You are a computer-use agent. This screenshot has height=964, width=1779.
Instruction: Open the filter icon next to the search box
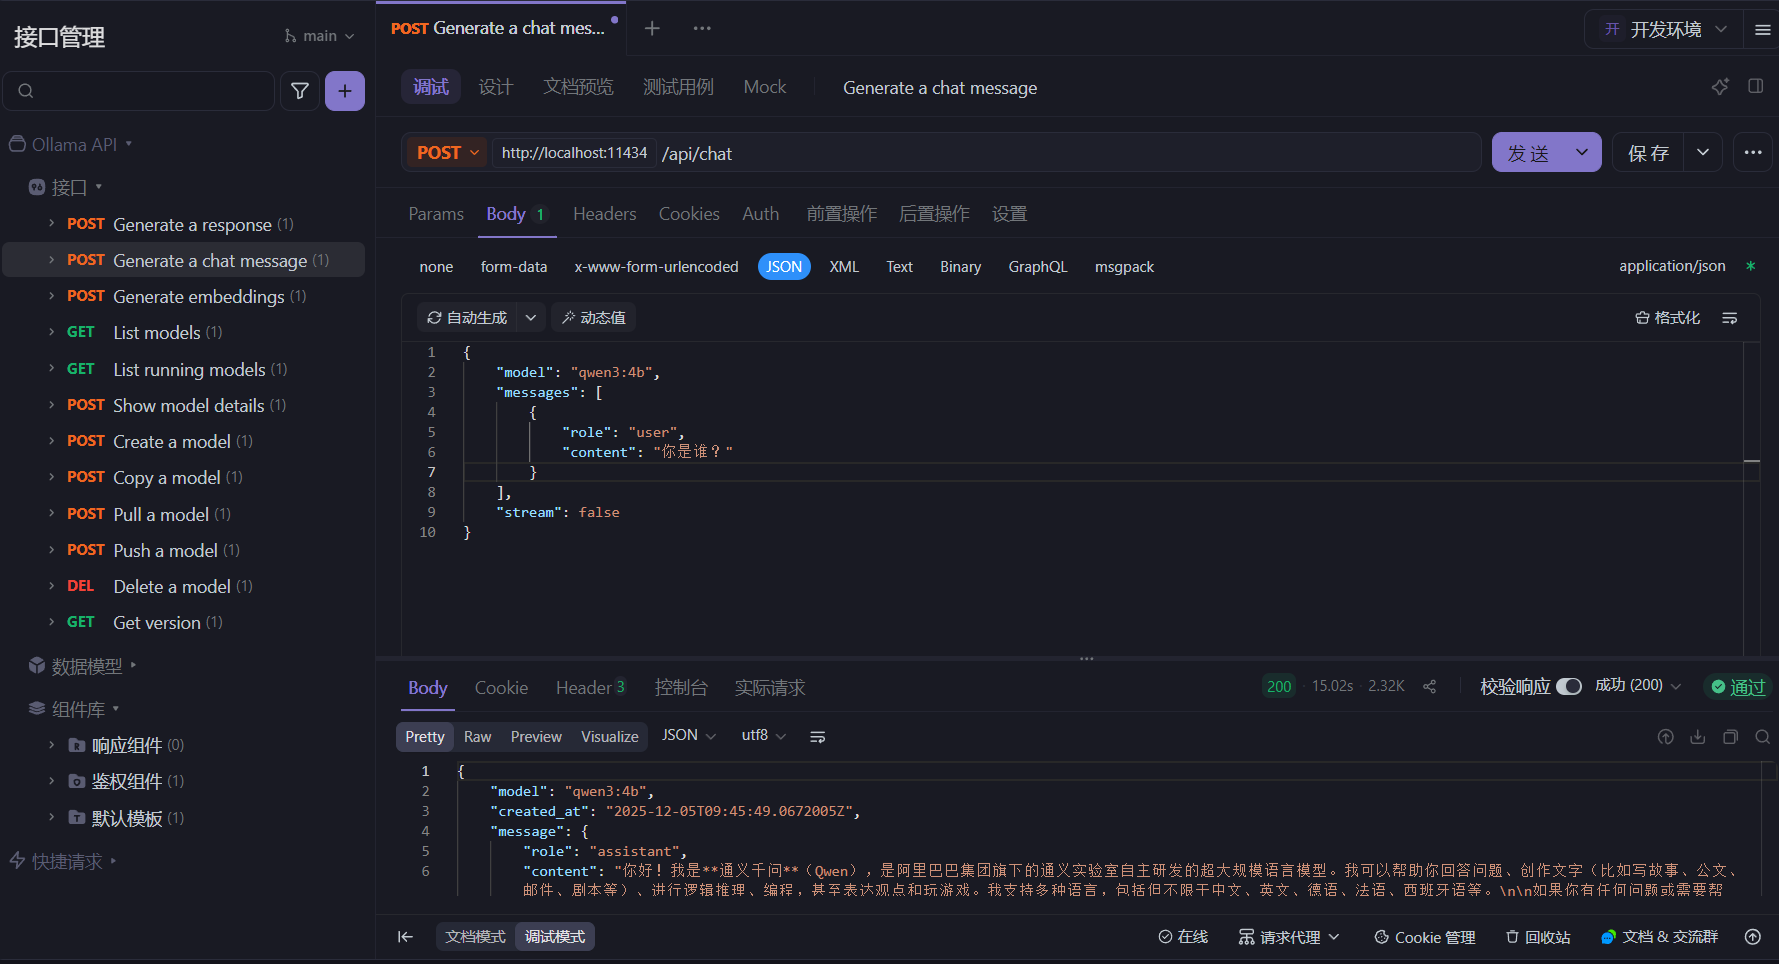point(299,91)
